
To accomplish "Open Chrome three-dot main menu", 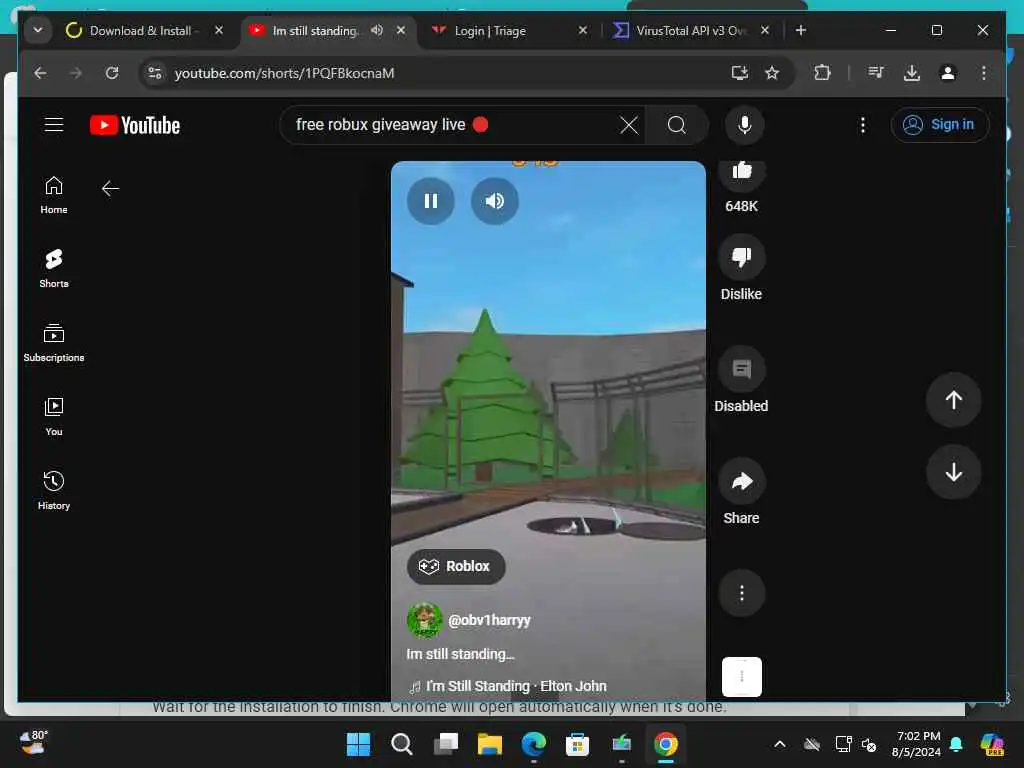I will (x=984, y=73).
